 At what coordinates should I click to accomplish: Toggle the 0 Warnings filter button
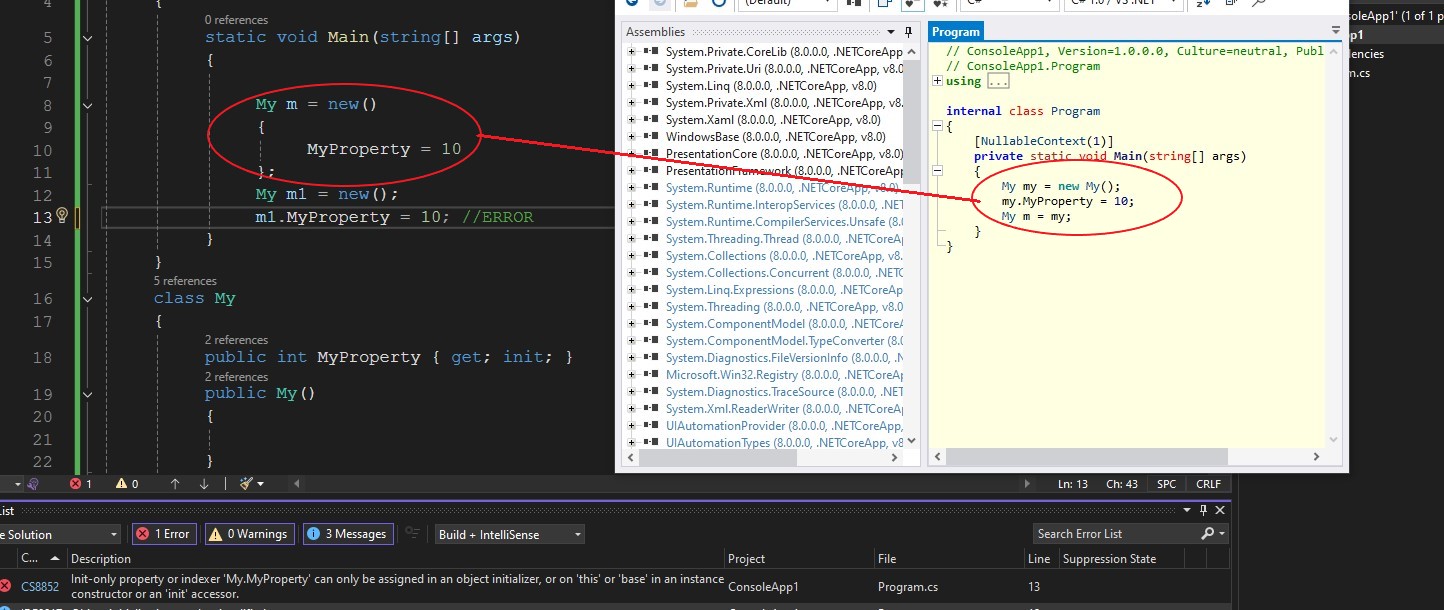tap(250, 534)
